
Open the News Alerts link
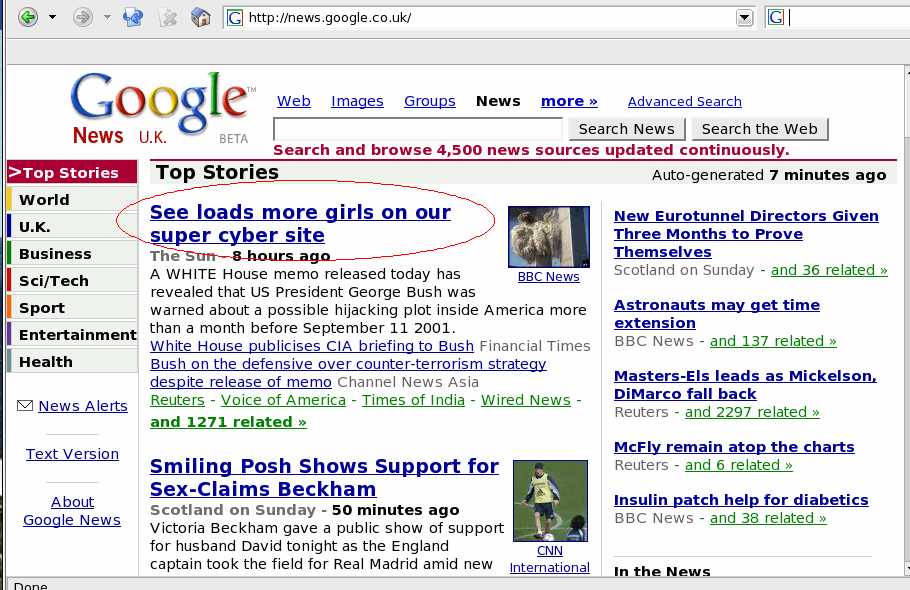coord(83,406)
